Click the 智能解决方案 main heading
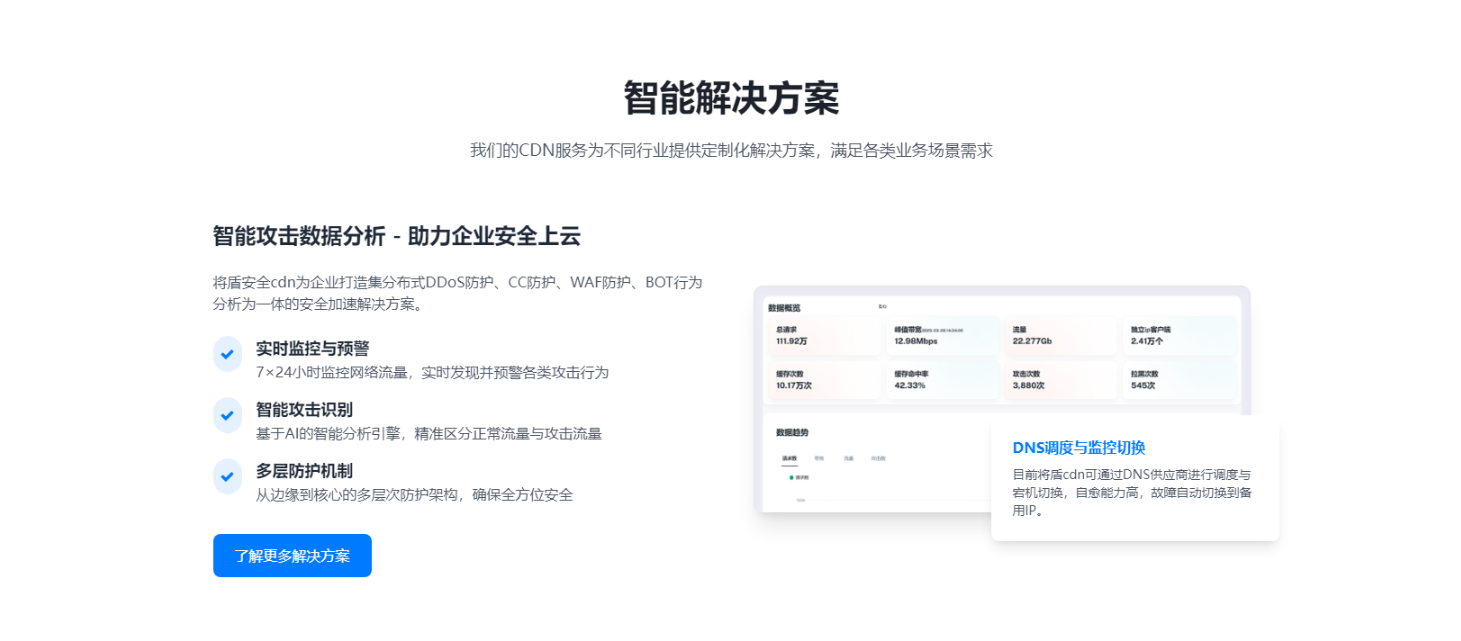1461x641 pixels. [731, 98]
